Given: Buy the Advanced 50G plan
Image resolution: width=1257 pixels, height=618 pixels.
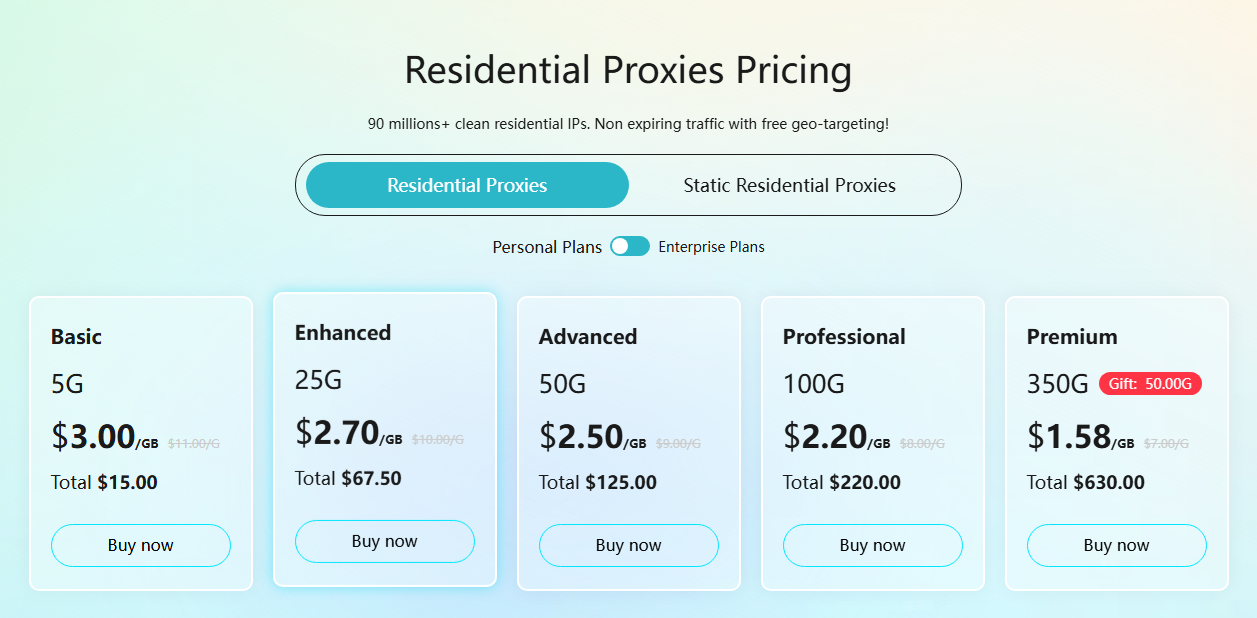Looking at the screenshot, I should tap(629, 545).
